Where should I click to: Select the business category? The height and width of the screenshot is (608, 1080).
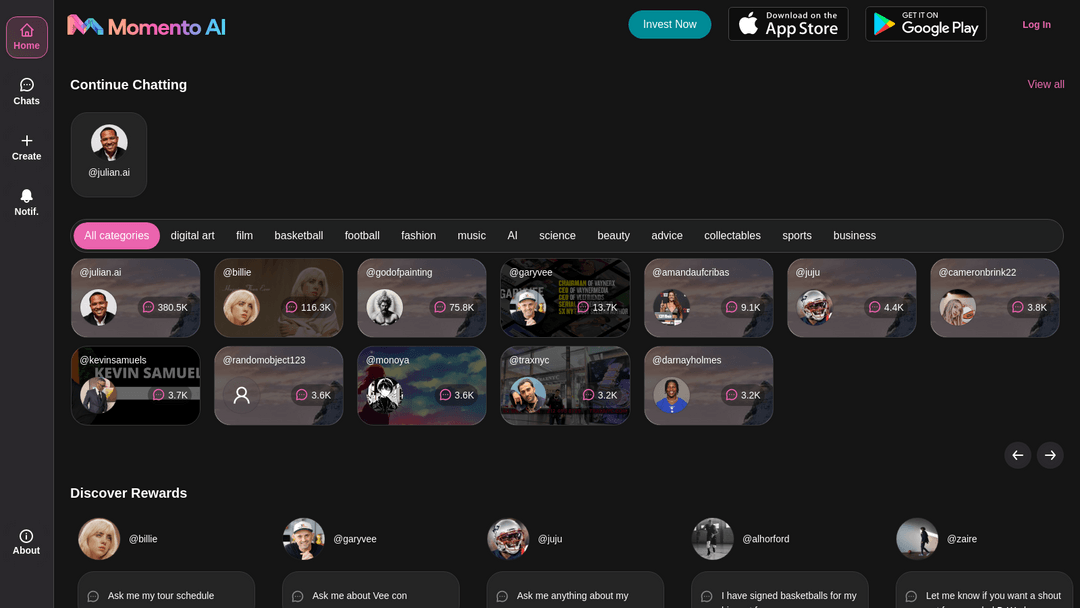[x=854, y=235]
